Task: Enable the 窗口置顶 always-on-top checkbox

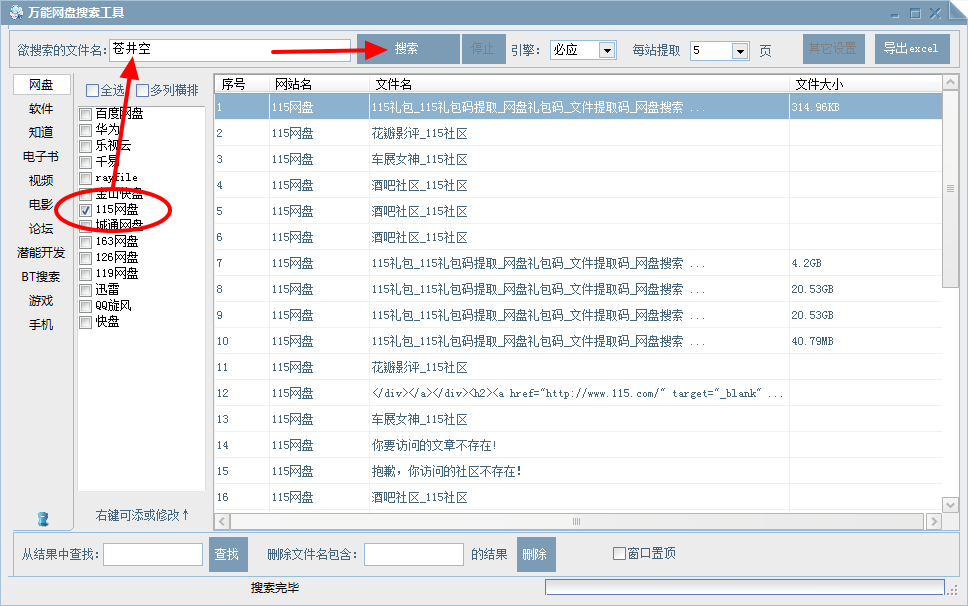Action: 619,554
